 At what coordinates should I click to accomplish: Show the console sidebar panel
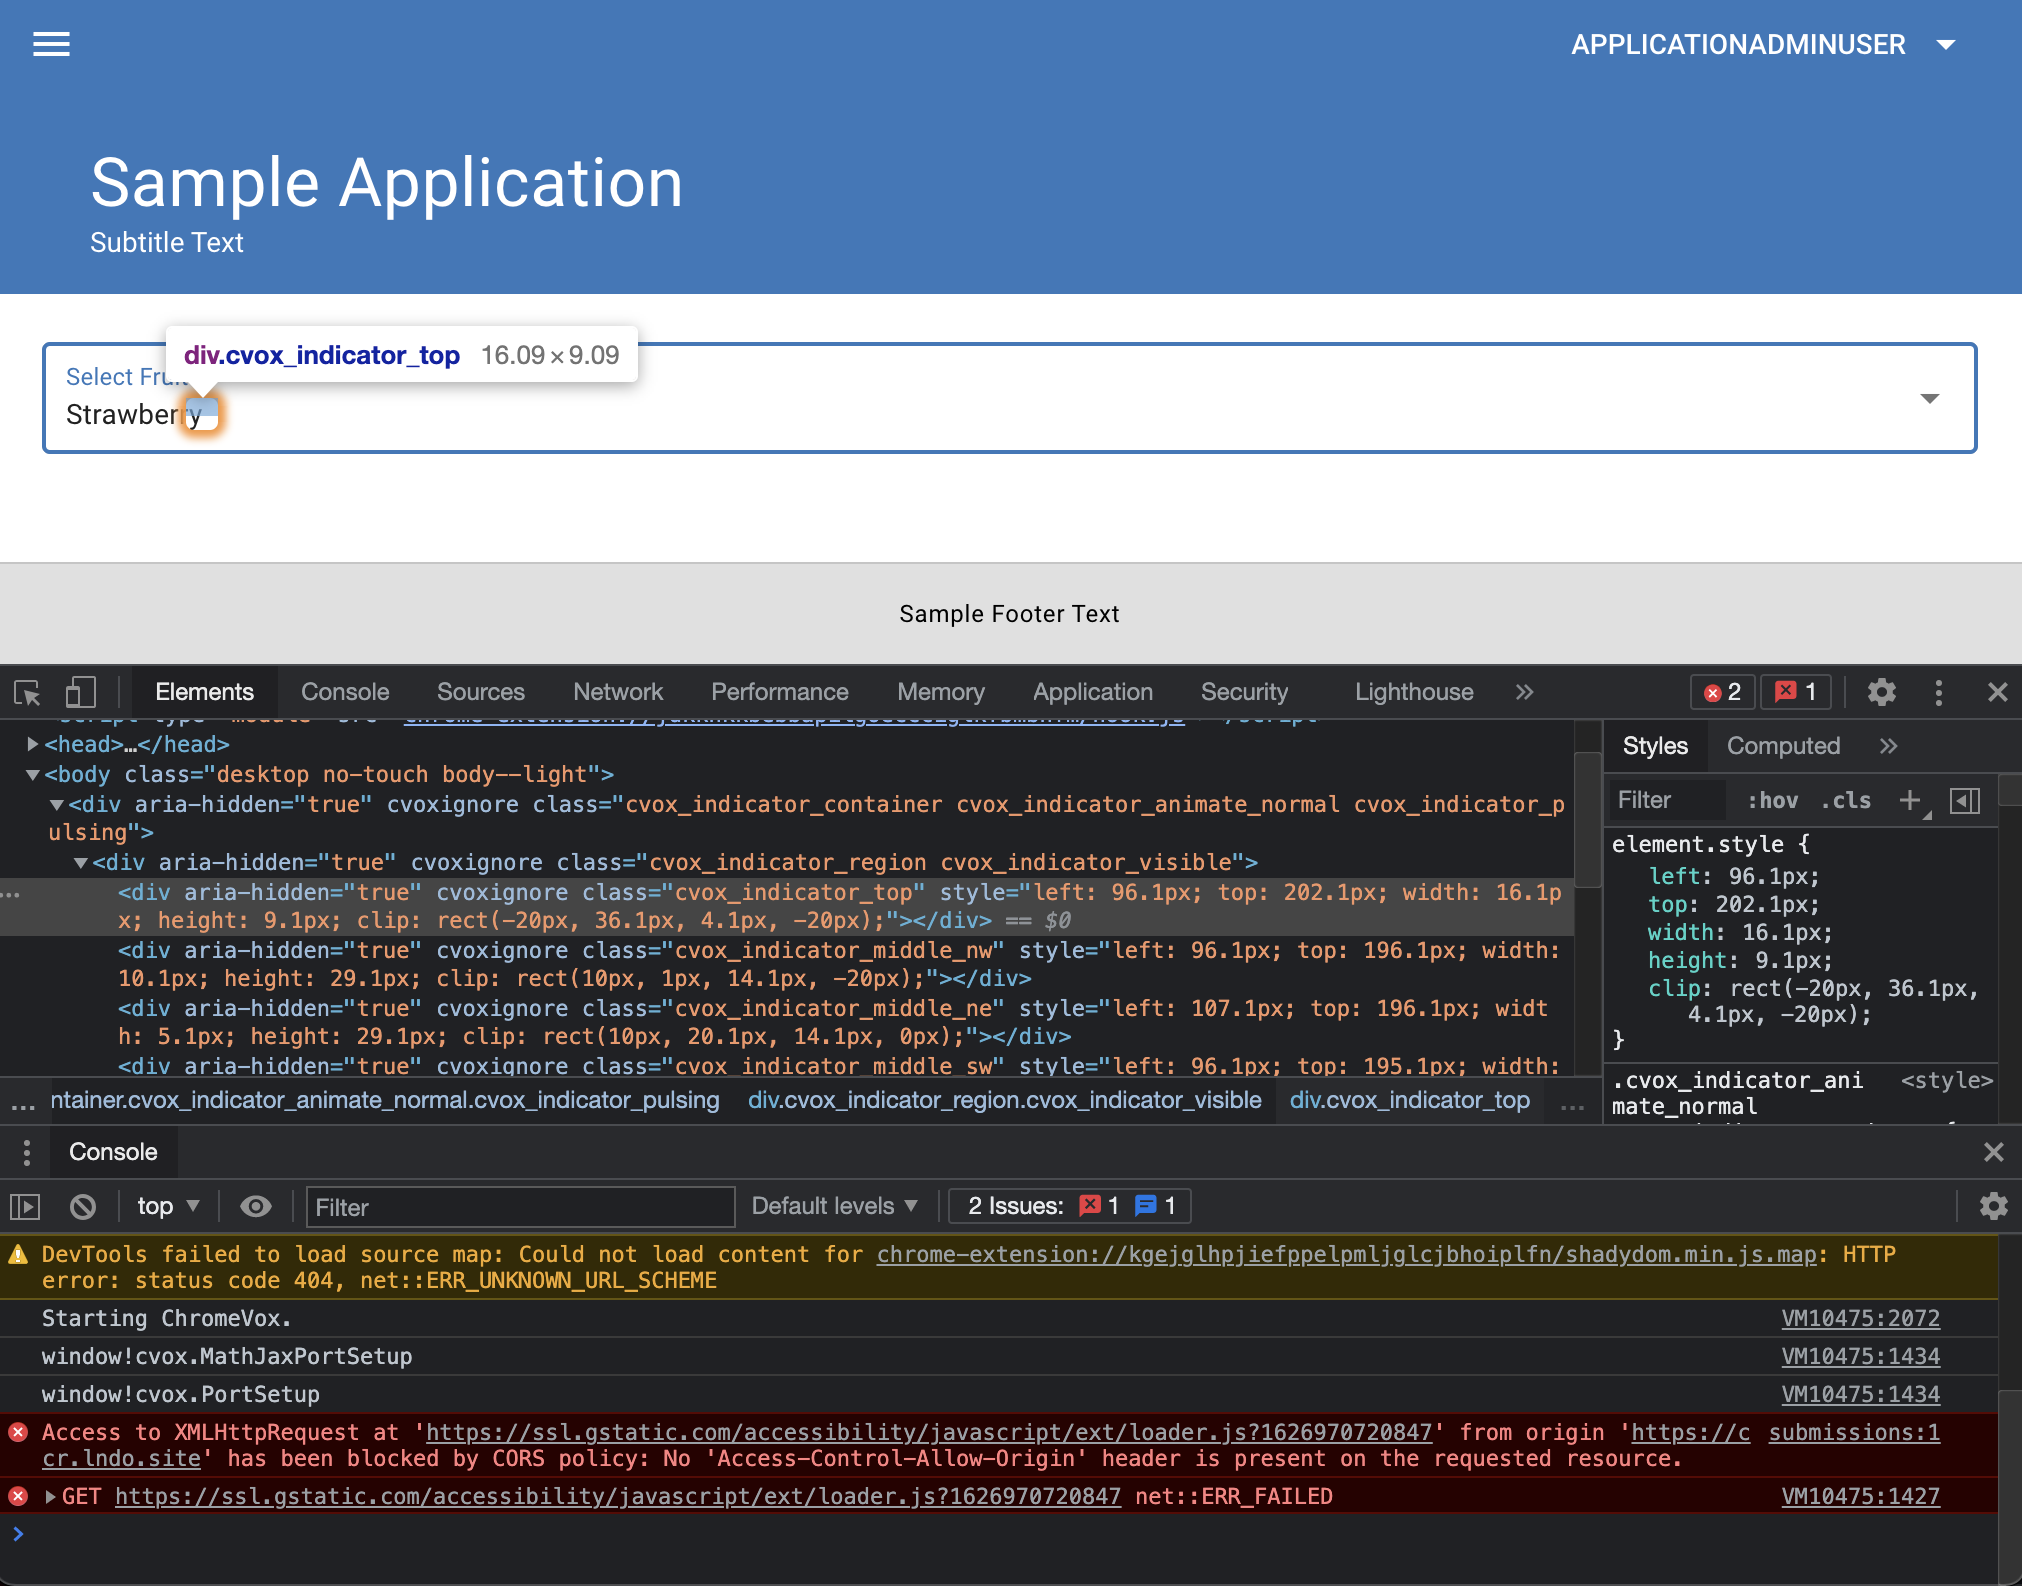pyautogui.click(x=25, y=1206)
